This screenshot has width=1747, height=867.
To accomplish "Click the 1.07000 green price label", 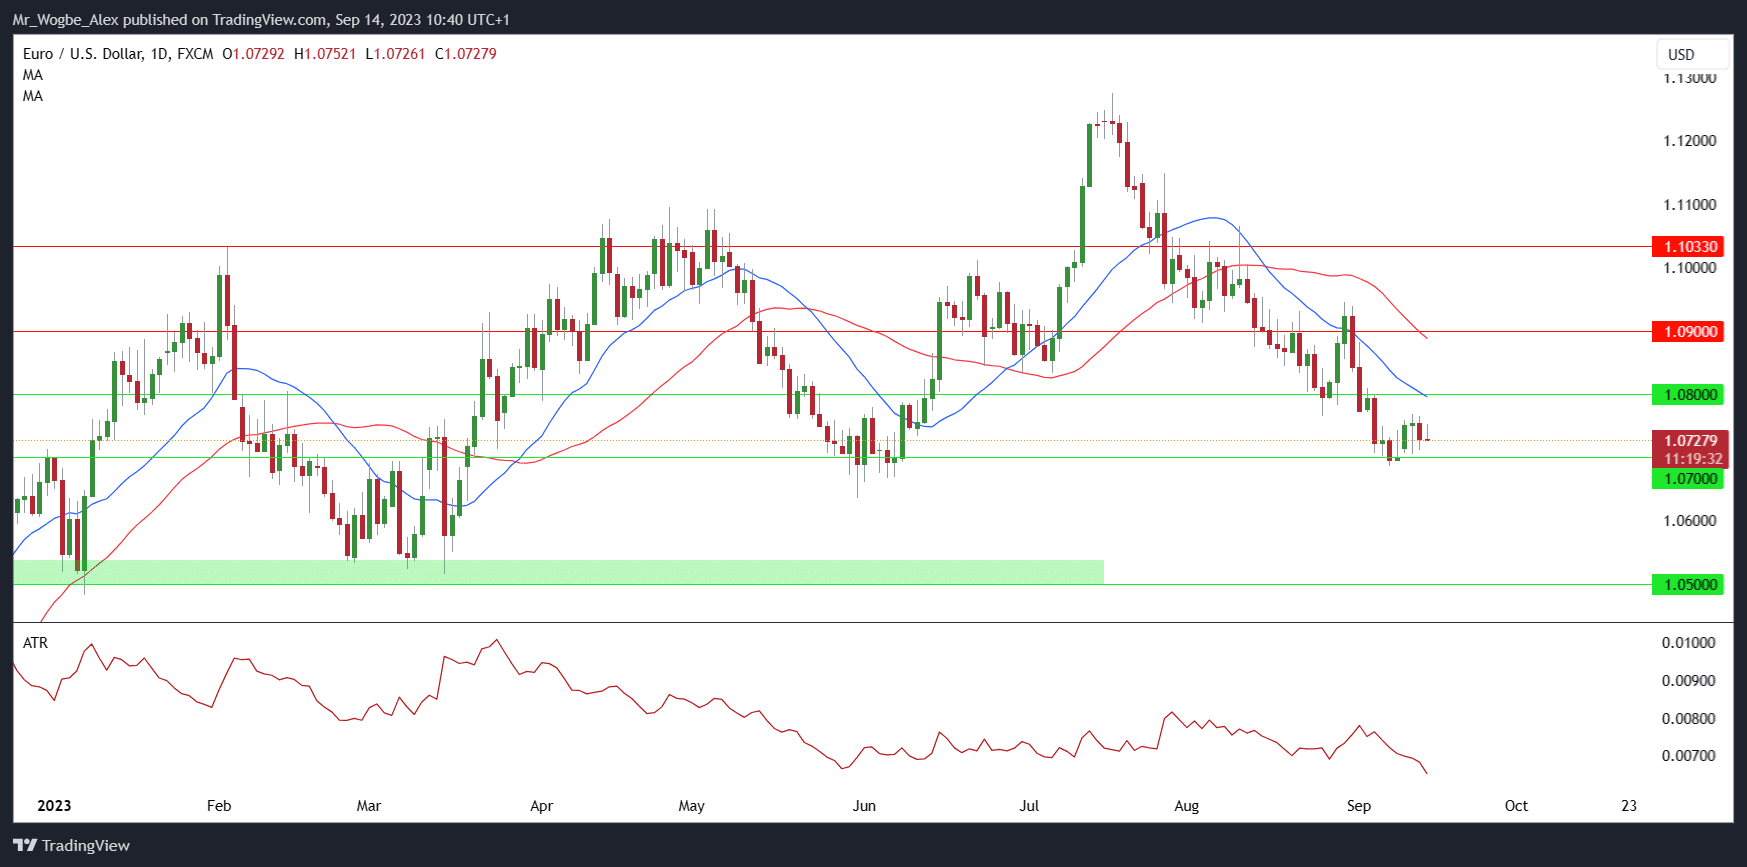I will [x=1688, y=479].
